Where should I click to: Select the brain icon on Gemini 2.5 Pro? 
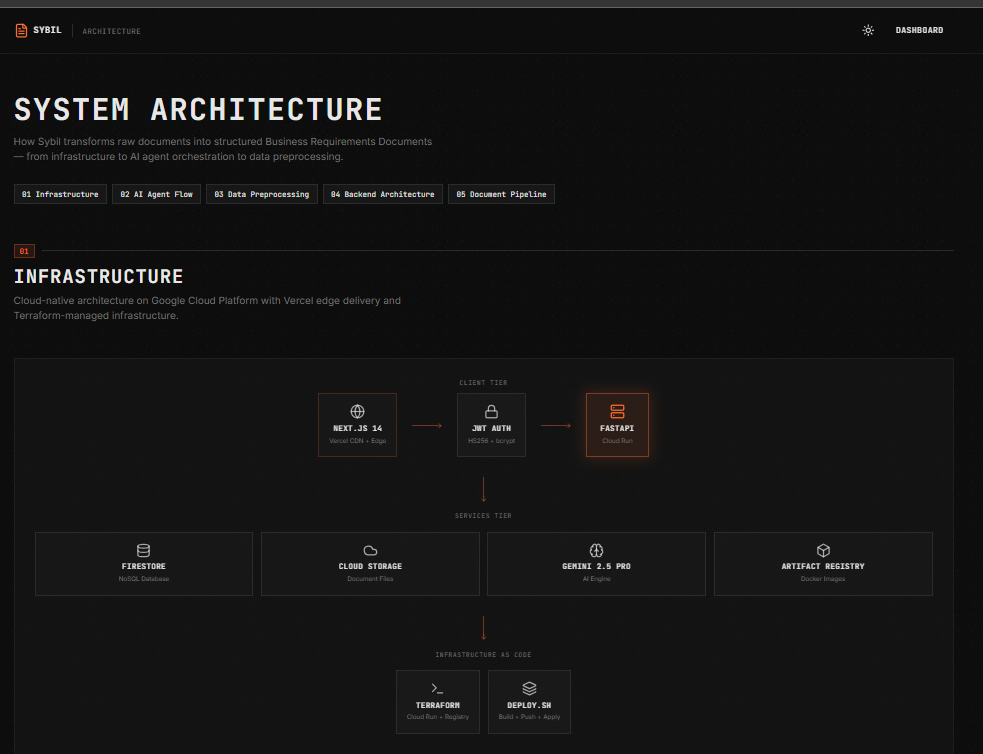(x=596, y=550)
